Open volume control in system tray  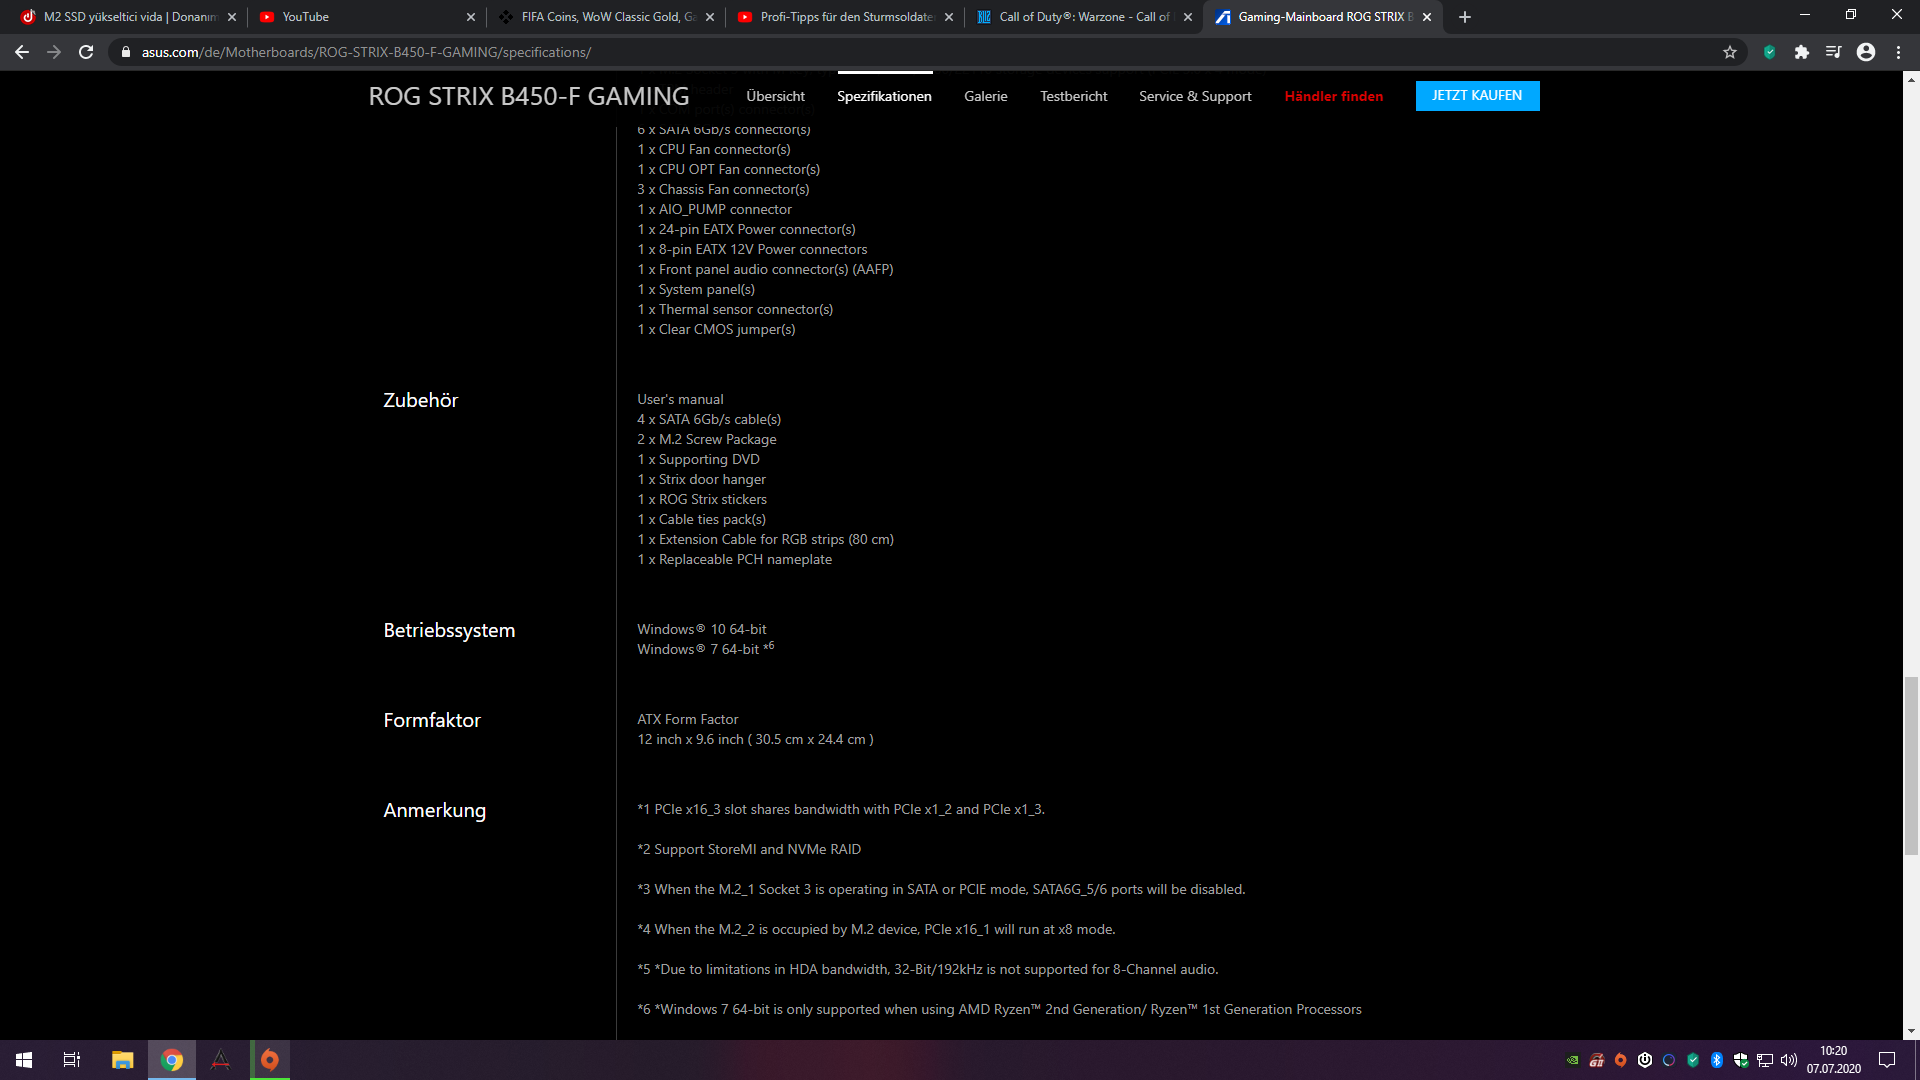[x=1789, y=1060]
